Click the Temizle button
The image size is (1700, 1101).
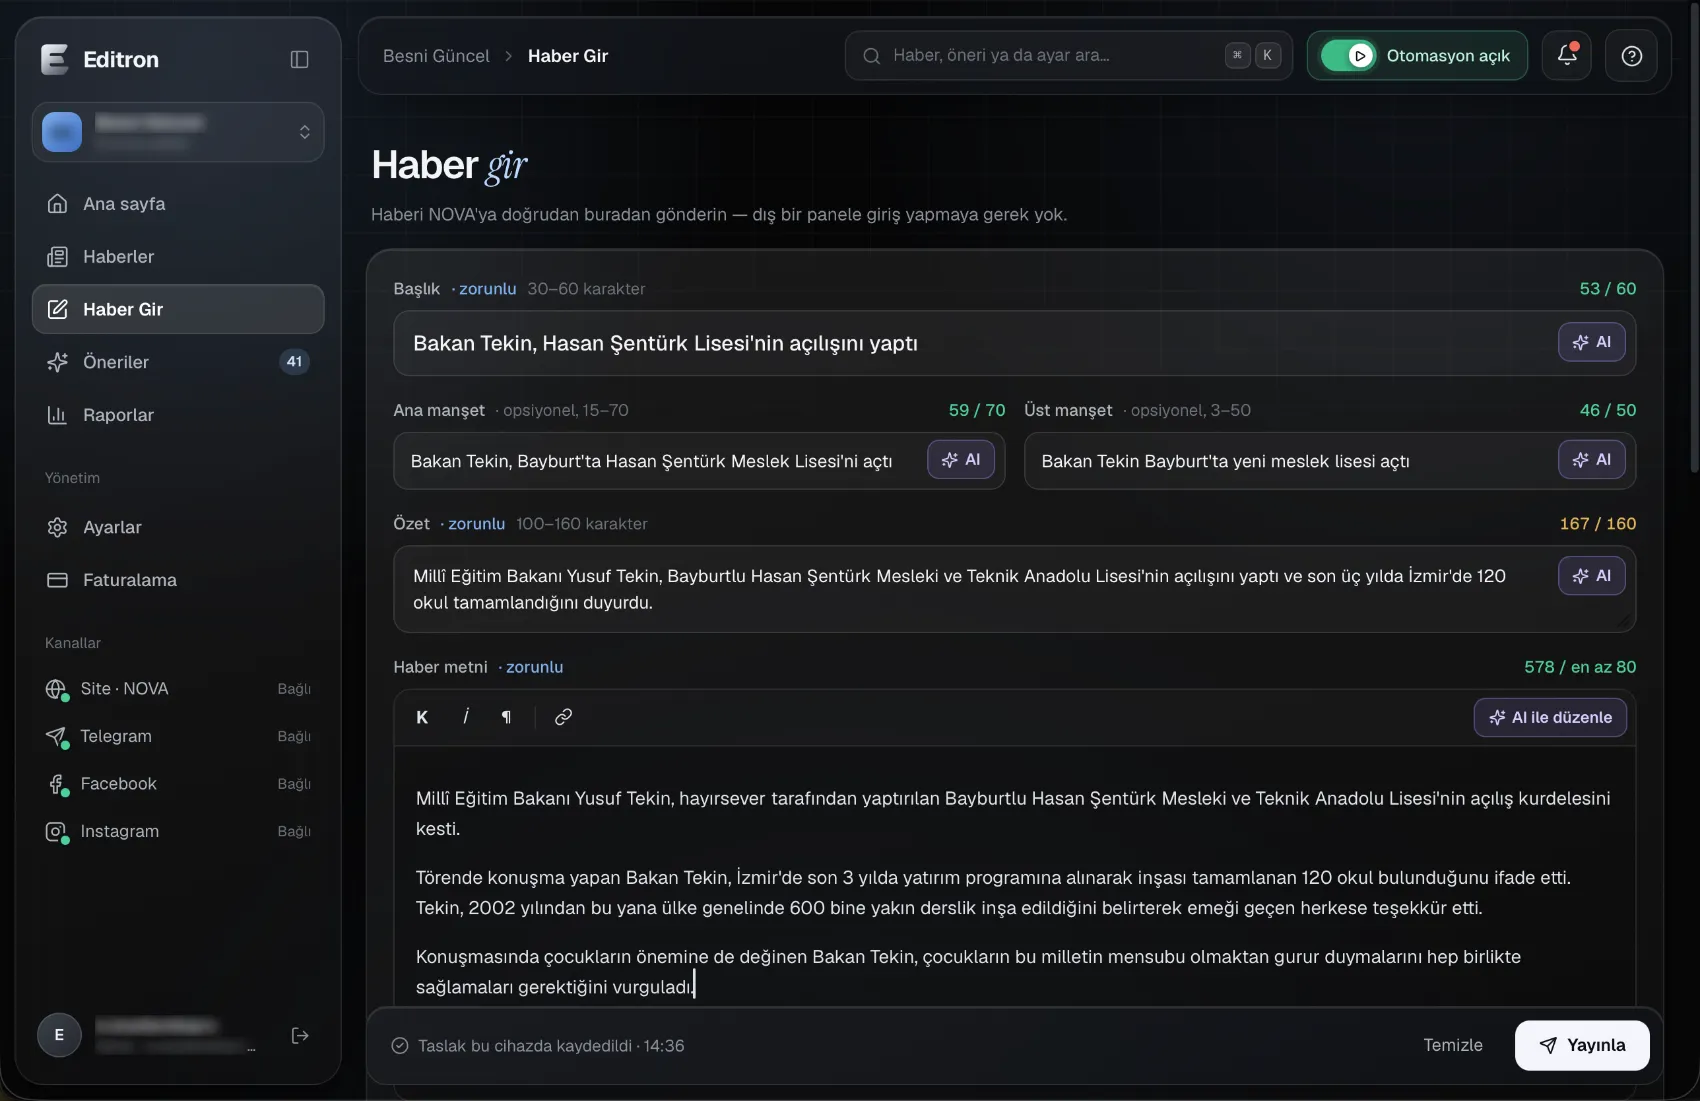(1453, 1045)
